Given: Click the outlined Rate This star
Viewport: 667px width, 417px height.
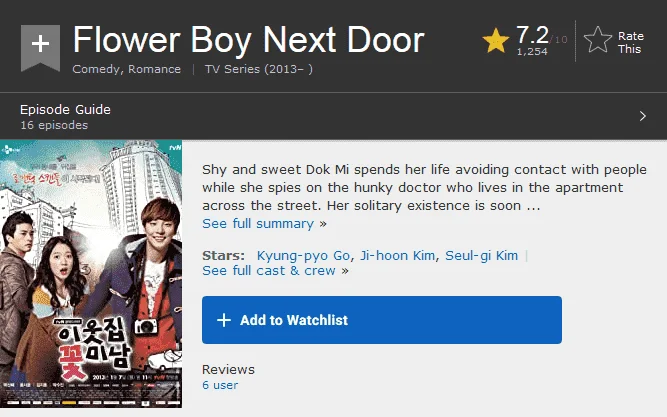Looking at the screenshot, I should (598, 40).
